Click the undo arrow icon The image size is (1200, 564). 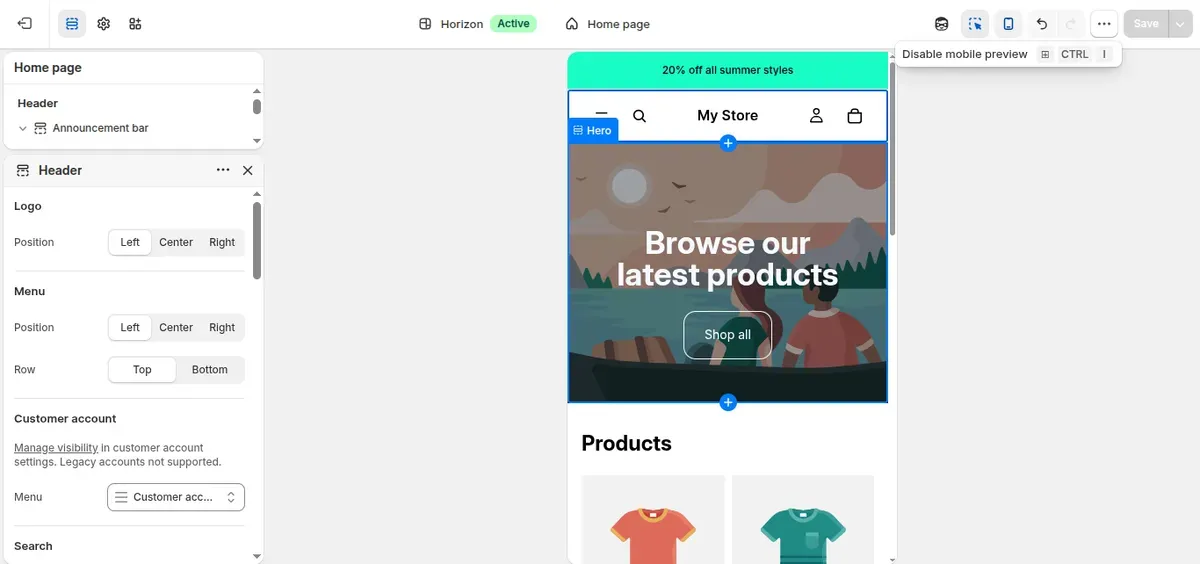tap(1042, 24)
